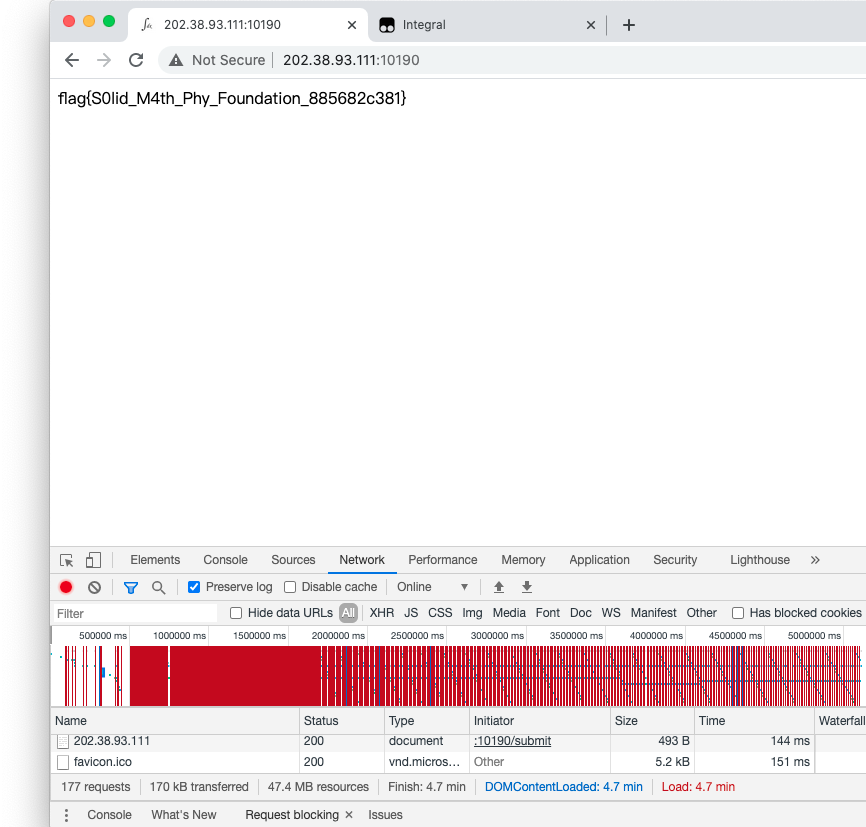Check the Hide data URLs option
866x827 pixels.
point(236,613)
